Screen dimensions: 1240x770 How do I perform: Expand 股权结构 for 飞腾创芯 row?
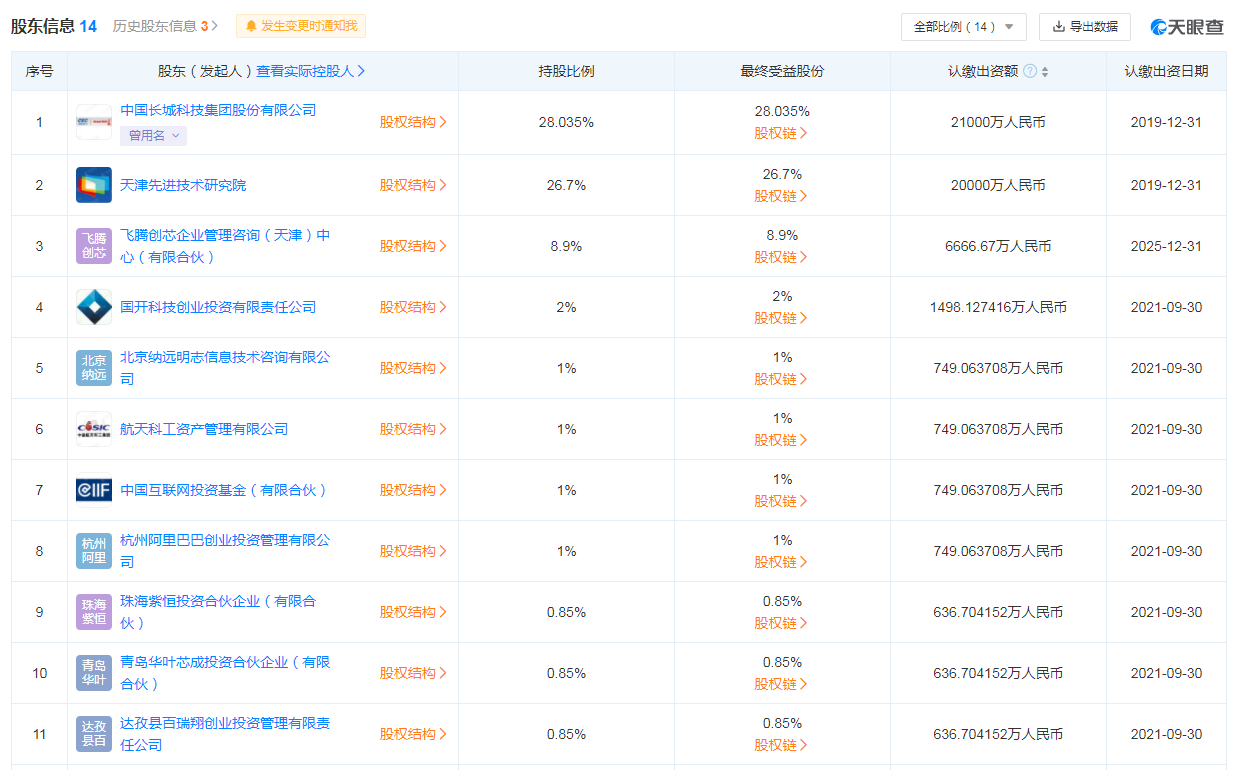coord(413,246)
